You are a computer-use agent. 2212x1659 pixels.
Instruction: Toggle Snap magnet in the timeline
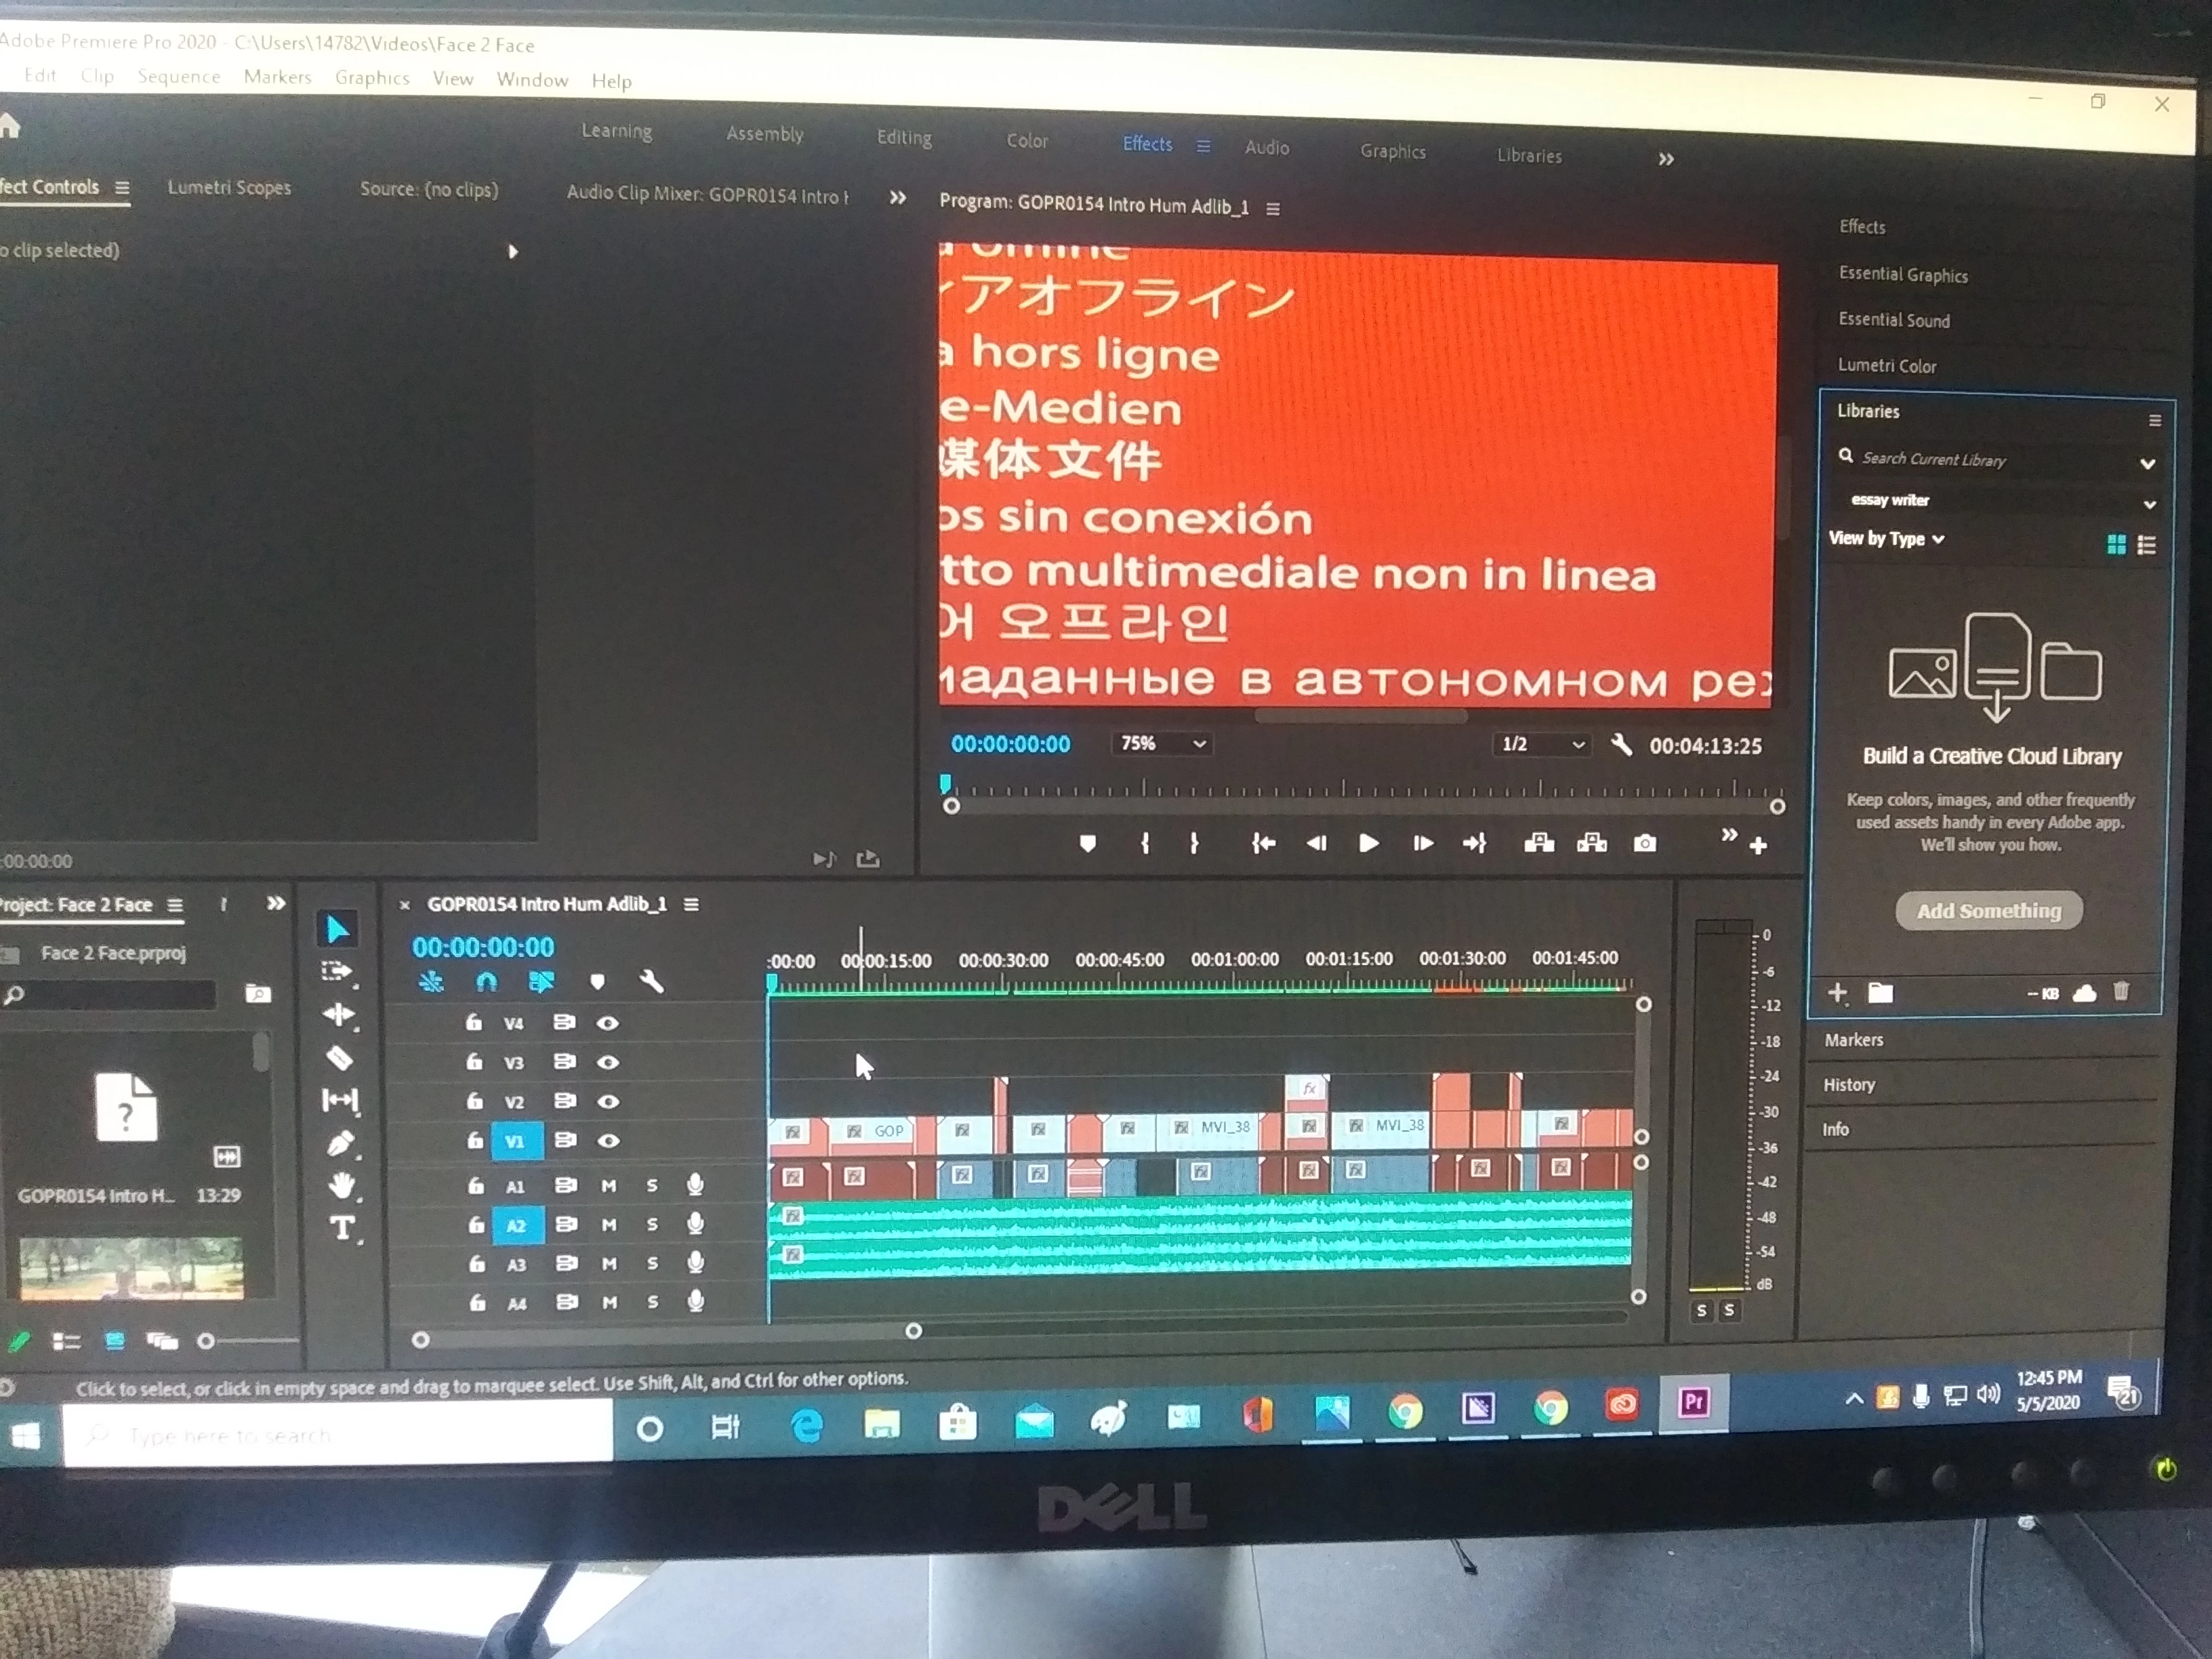486,982
